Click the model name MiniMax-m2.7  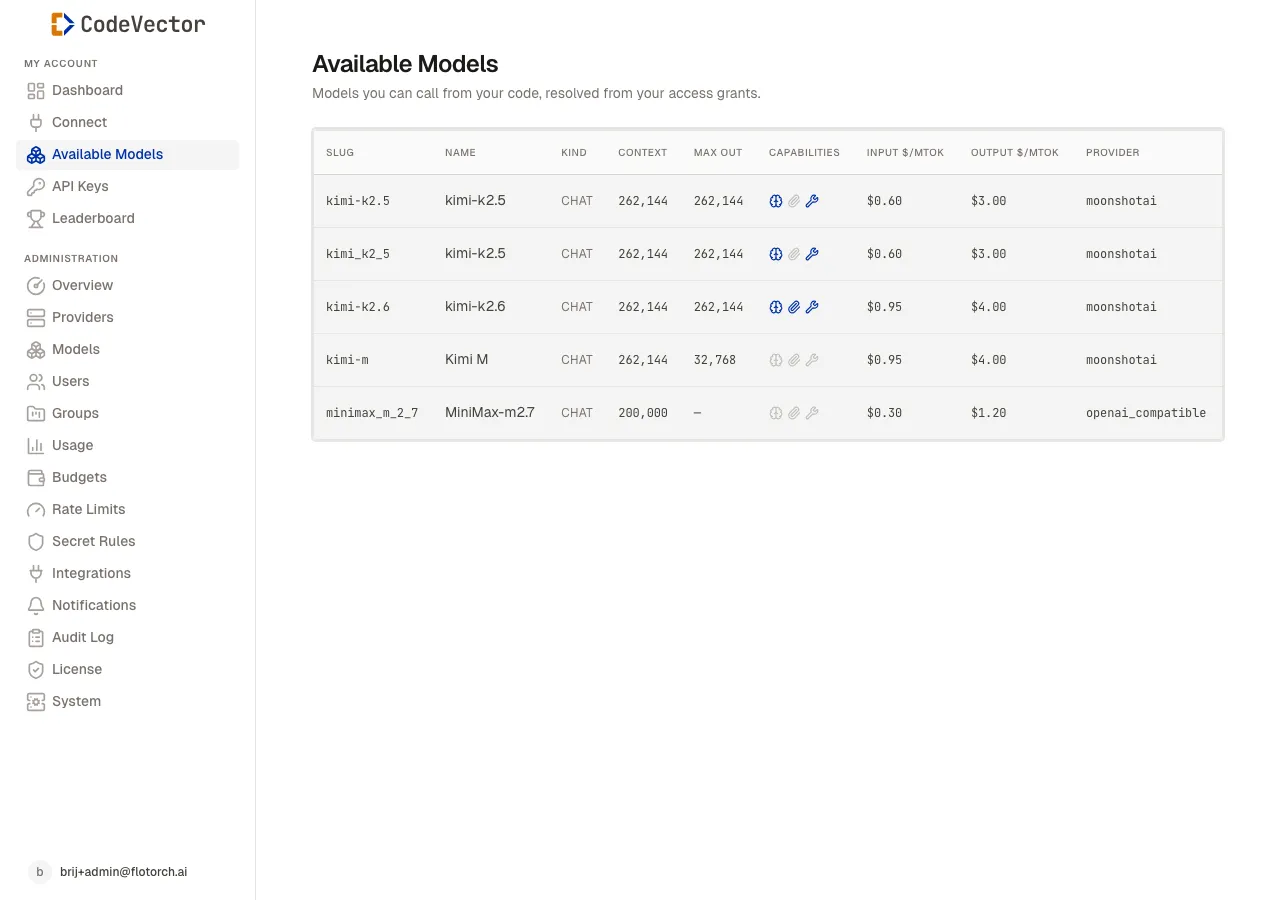[490, 412]
